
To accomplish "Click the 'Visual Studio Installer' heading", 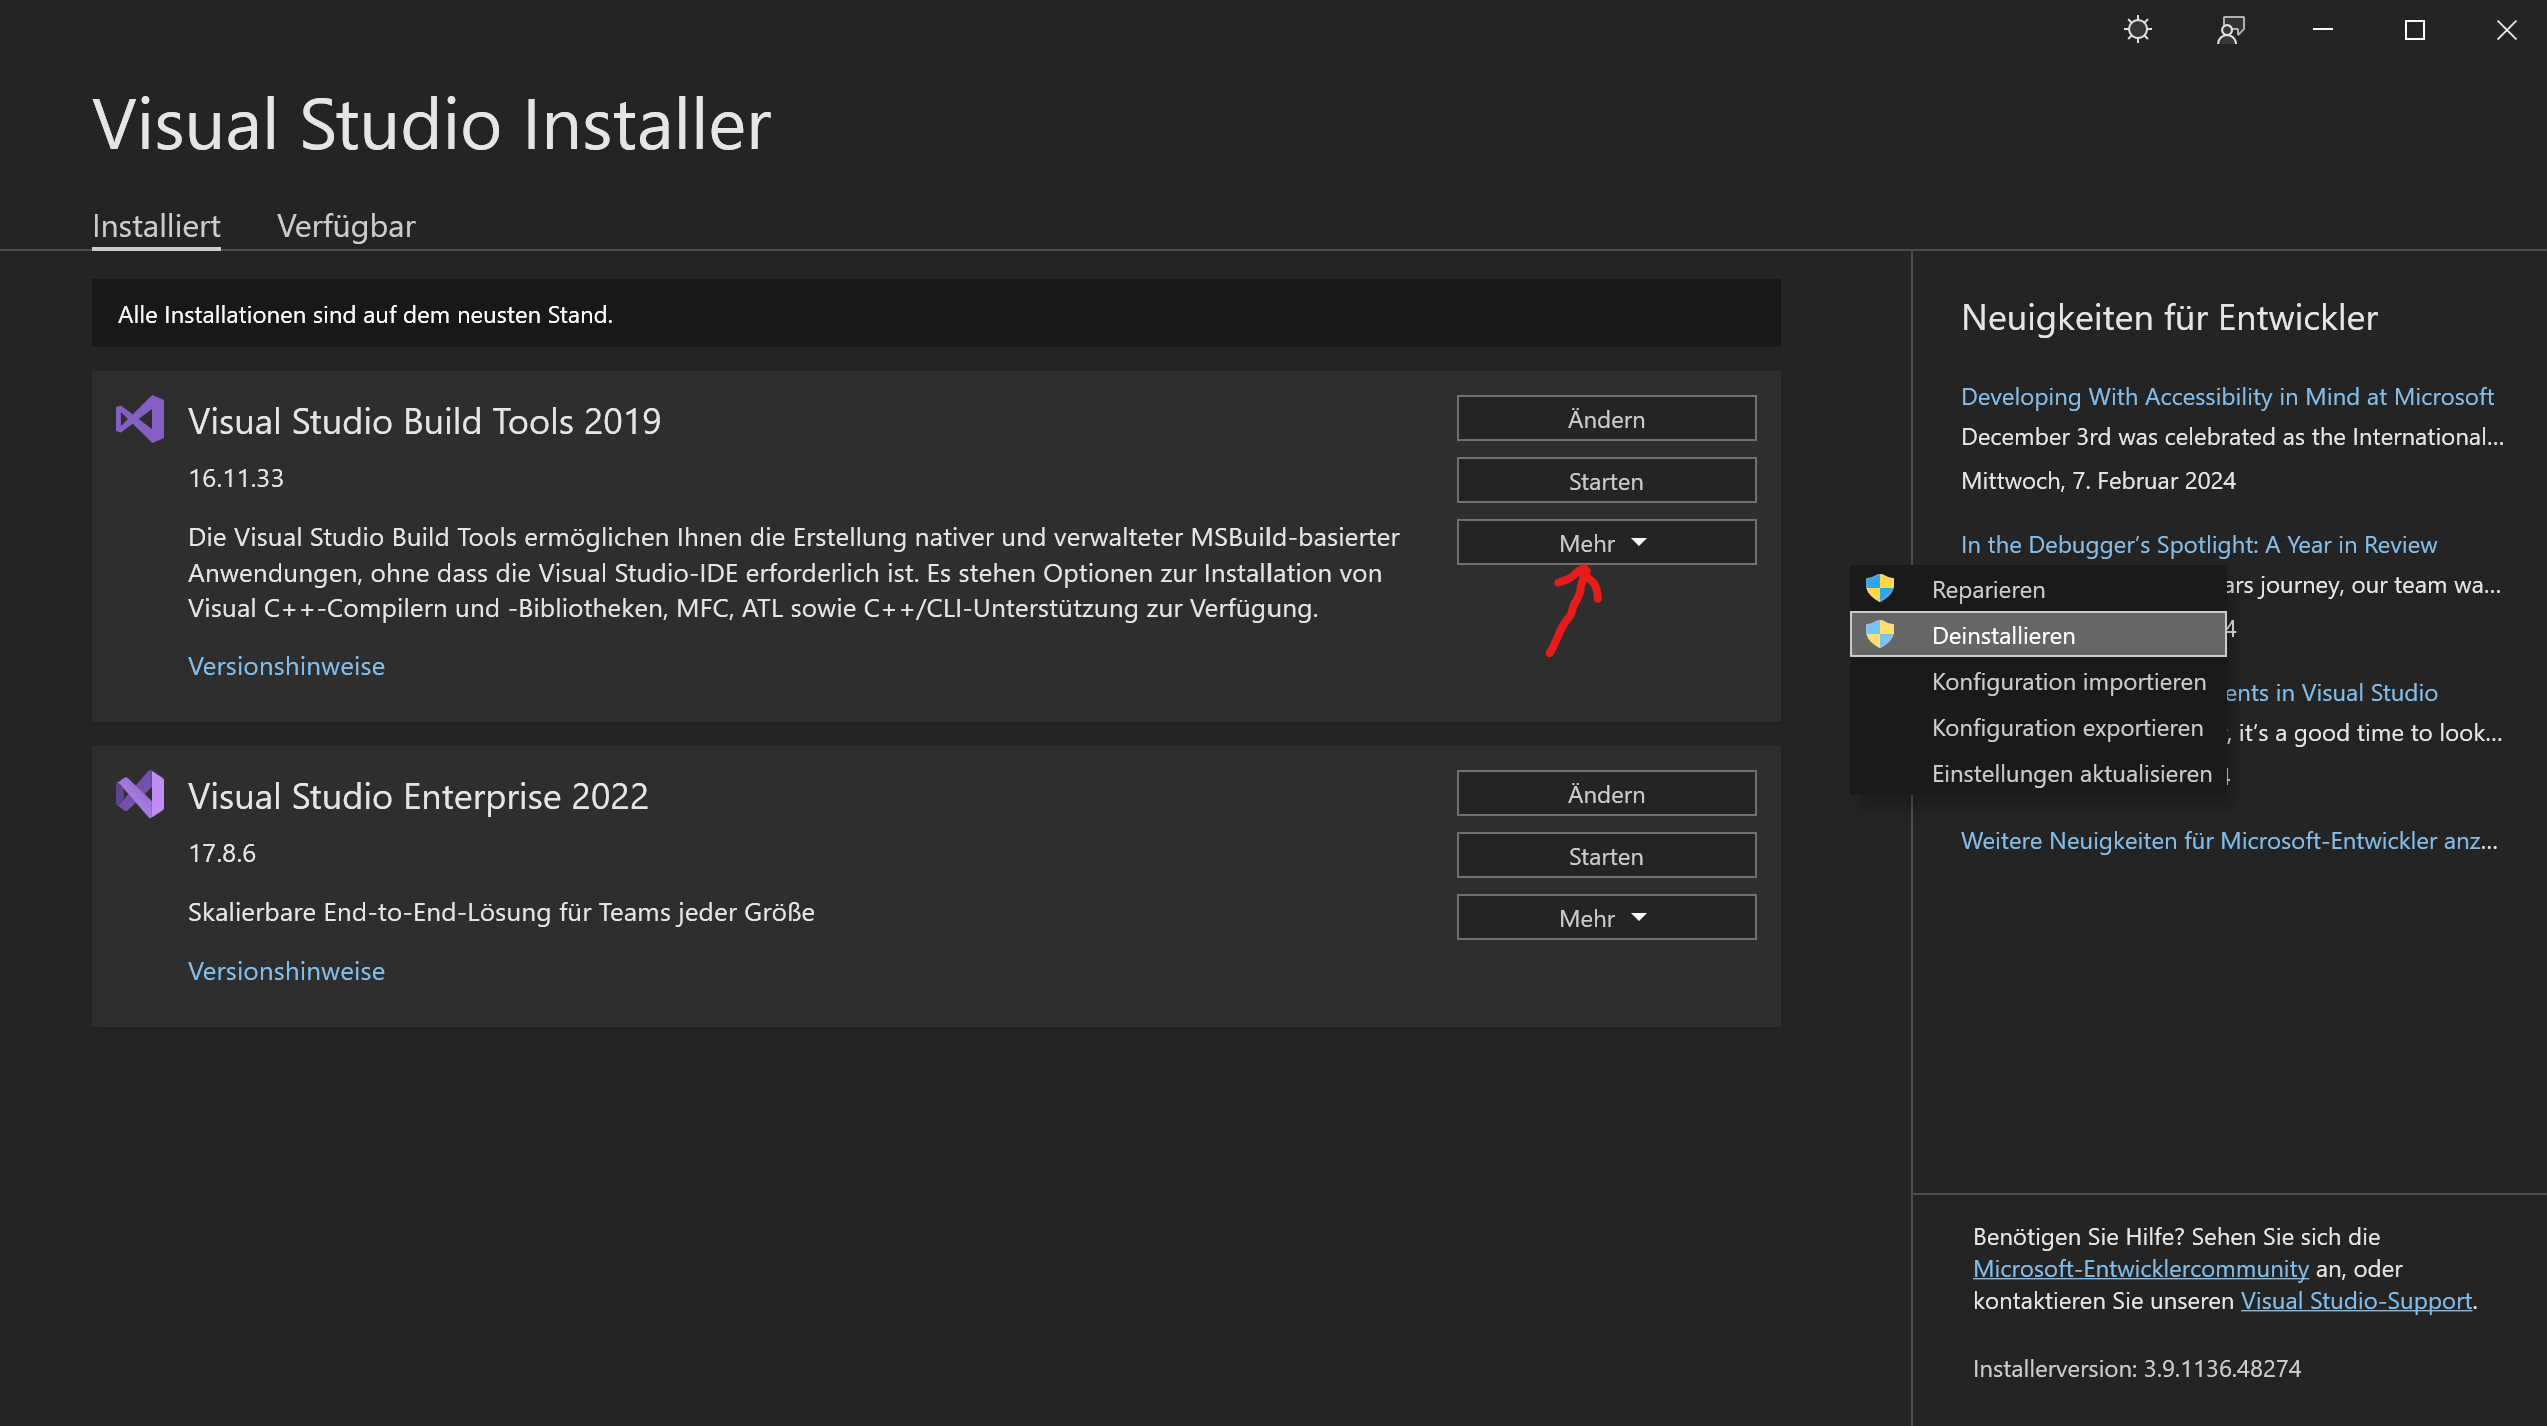I will click(x=431, y=124).
